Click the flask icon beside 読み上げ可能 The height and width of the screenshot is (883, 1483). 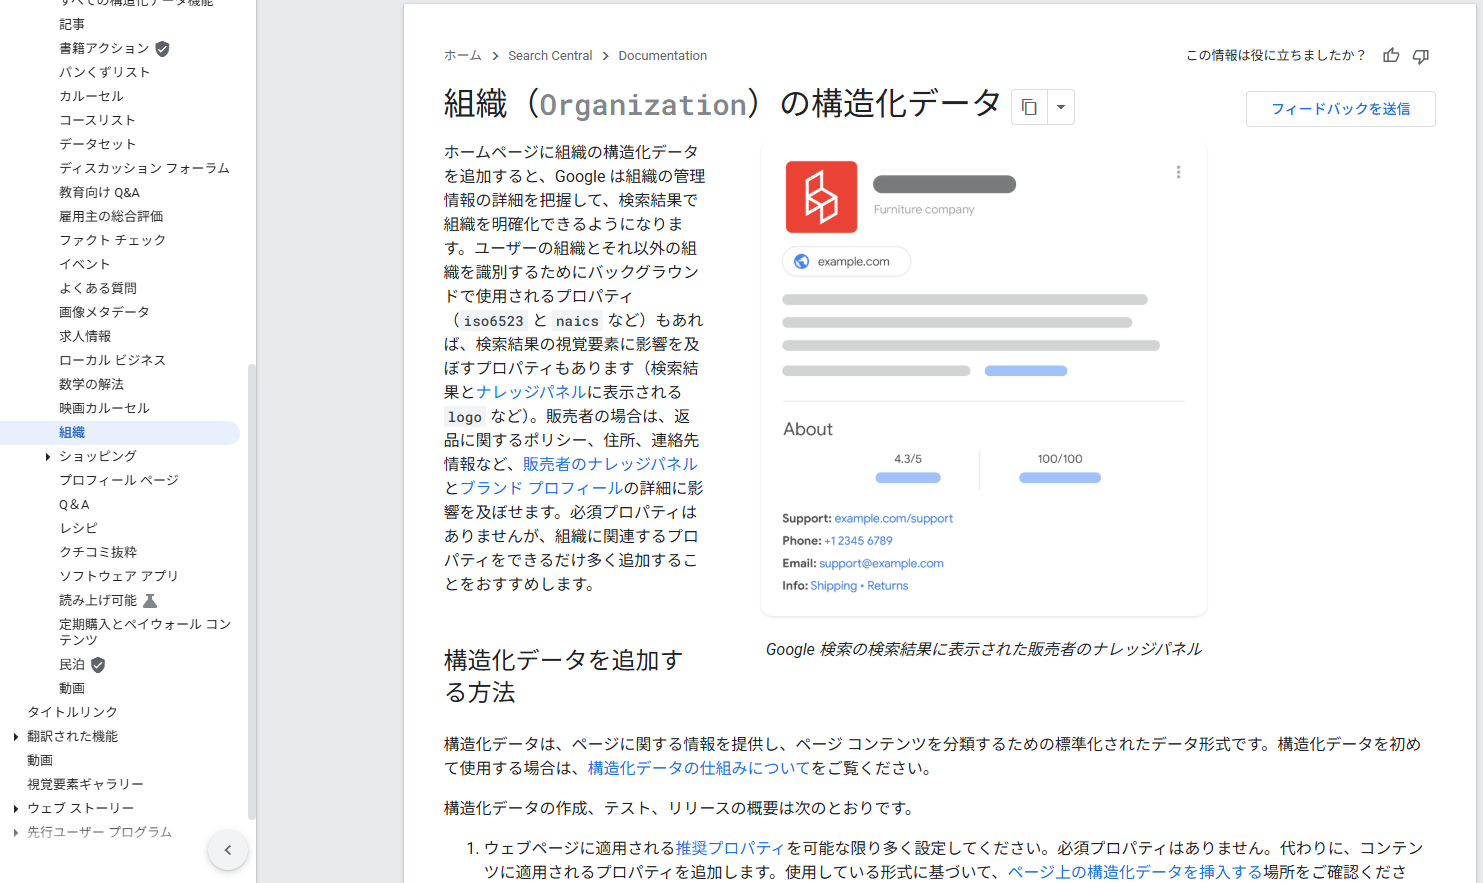(x=150, y=601)
